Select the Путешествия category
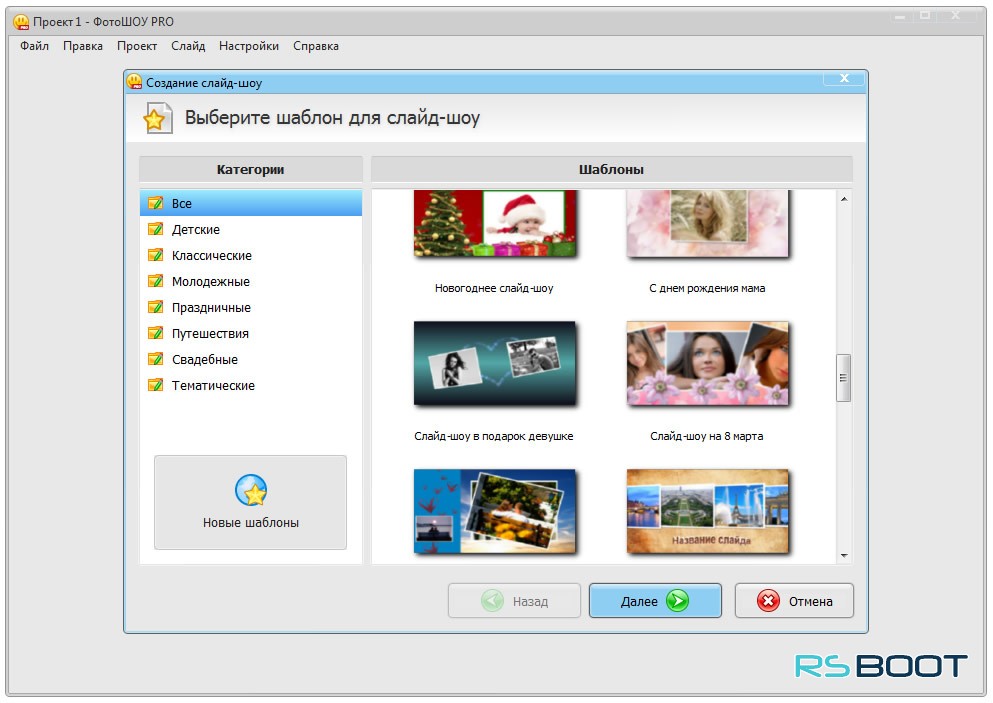This screenshot has height=703, width=993. 251,333
